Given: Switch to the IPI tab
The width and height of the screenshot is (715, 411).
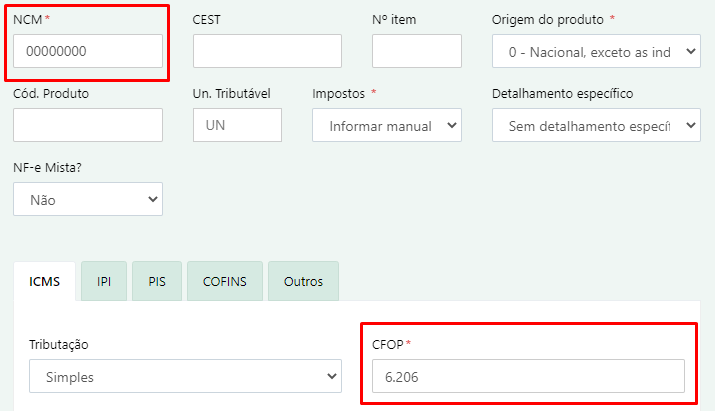Looking at the screenshot, I should pos(104,281).
